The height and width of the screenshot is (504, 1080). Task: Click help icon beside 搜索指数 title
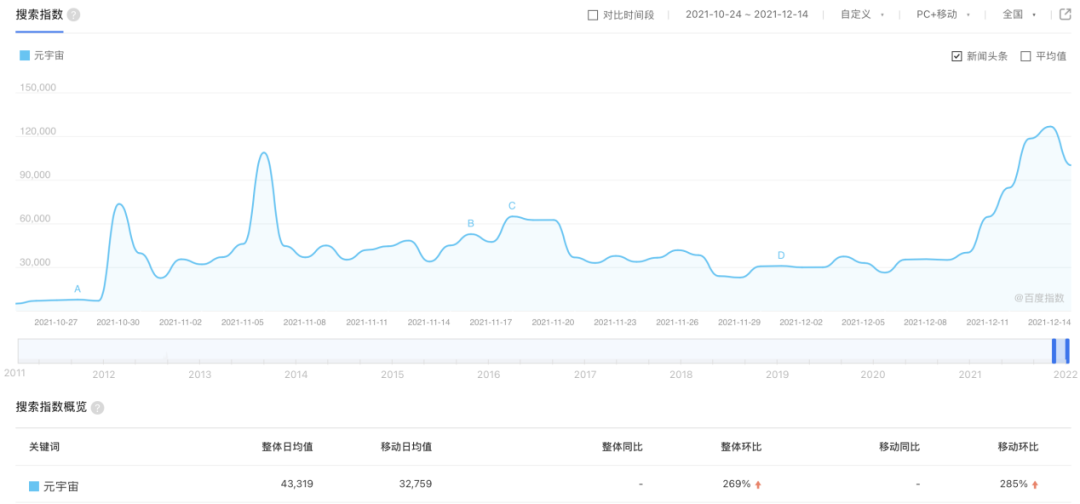(x=74, y=15)
